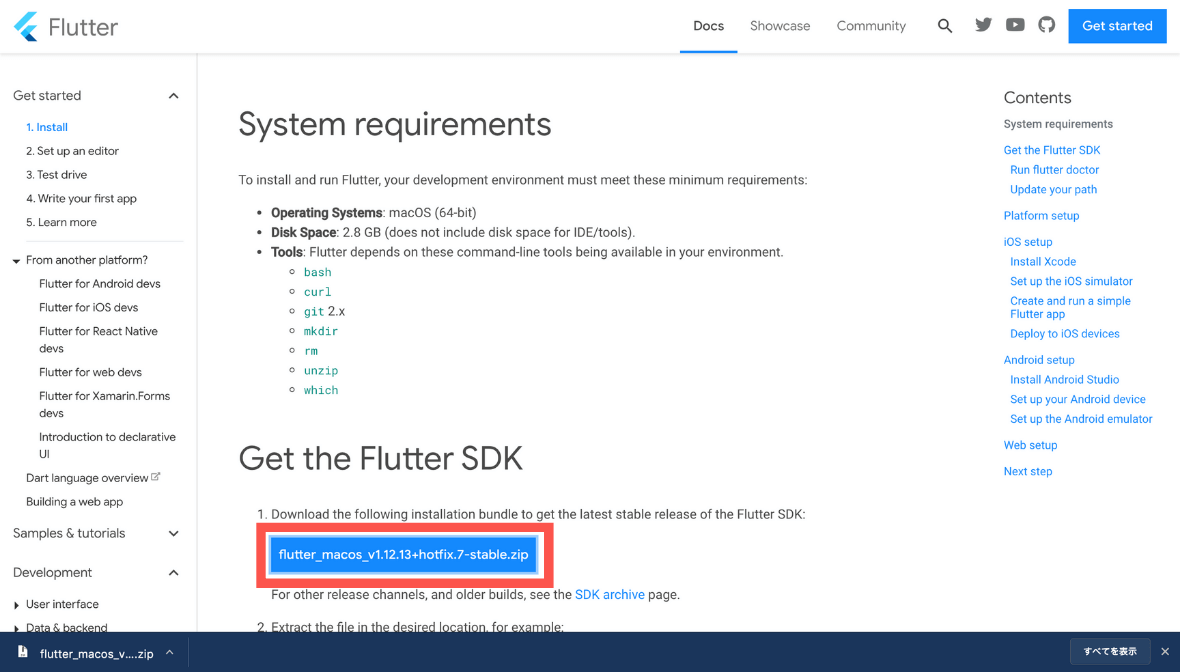Click the すべてを表示 button in the download bar
This screenshot has width=1180, height=672.
[x=1110, y=651]
